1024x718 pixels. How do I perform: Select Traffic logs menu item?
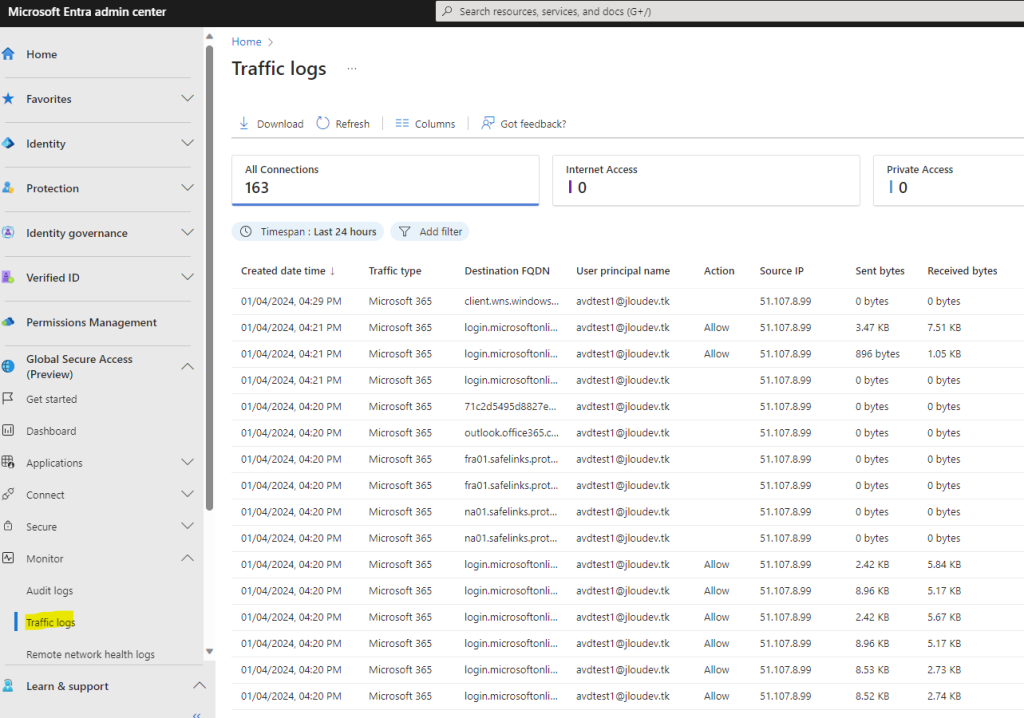(50, 622)
